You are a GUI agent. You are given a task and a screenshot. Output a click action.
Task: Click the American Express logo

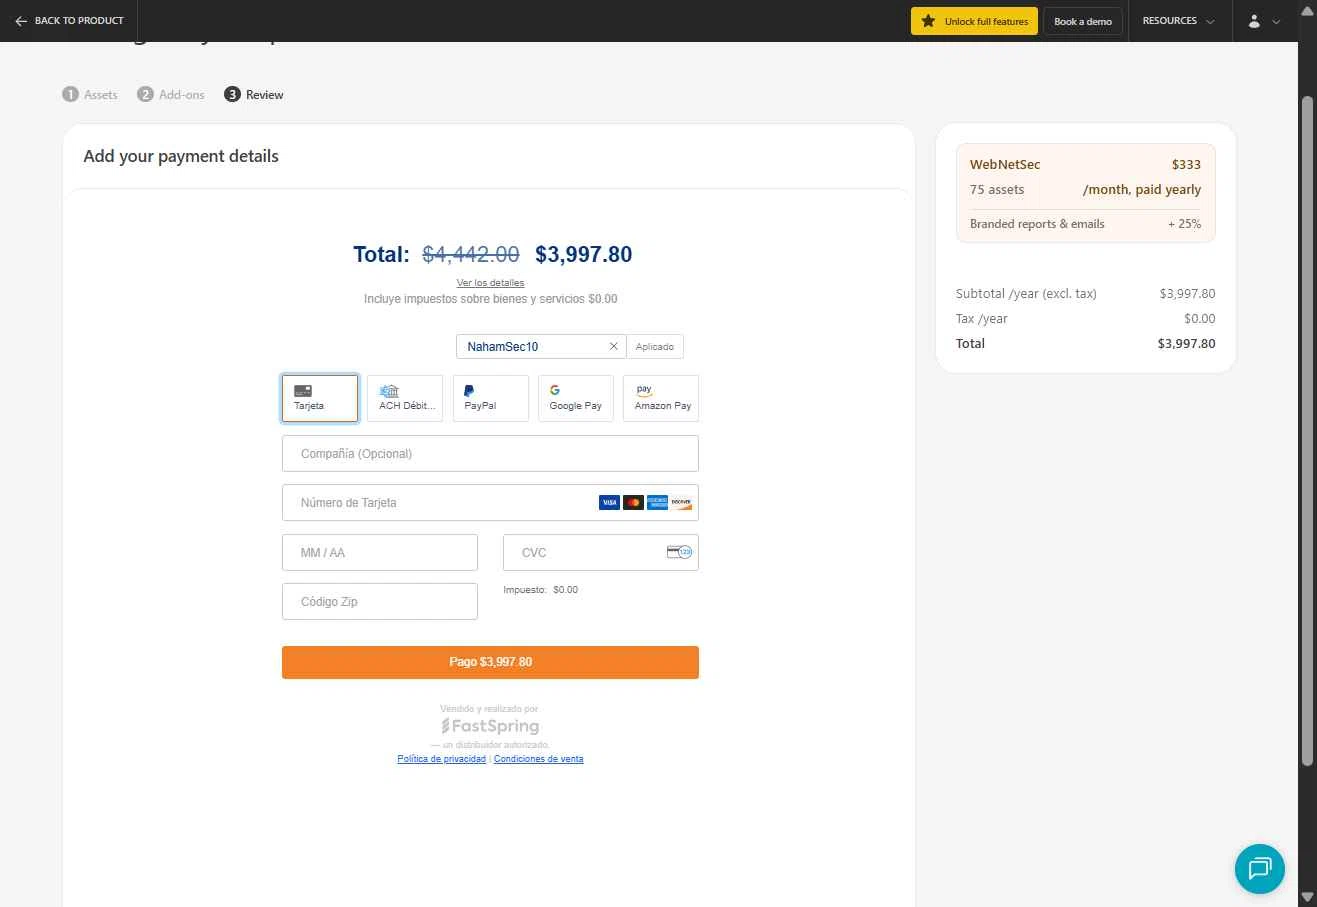tap(657, 503)
